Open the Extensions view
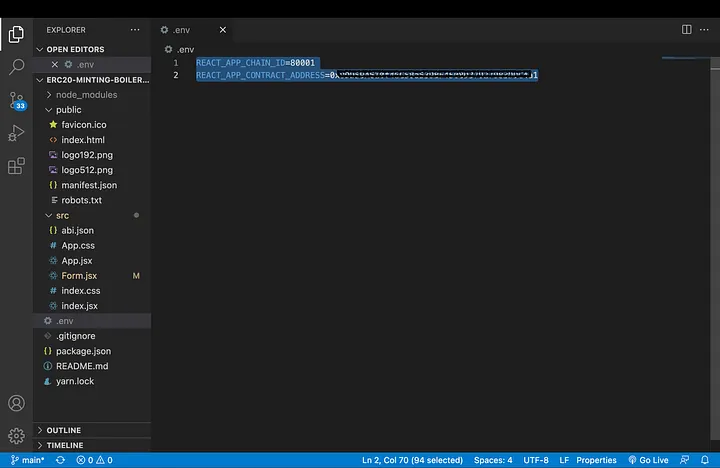 click(x=16, y=166)
